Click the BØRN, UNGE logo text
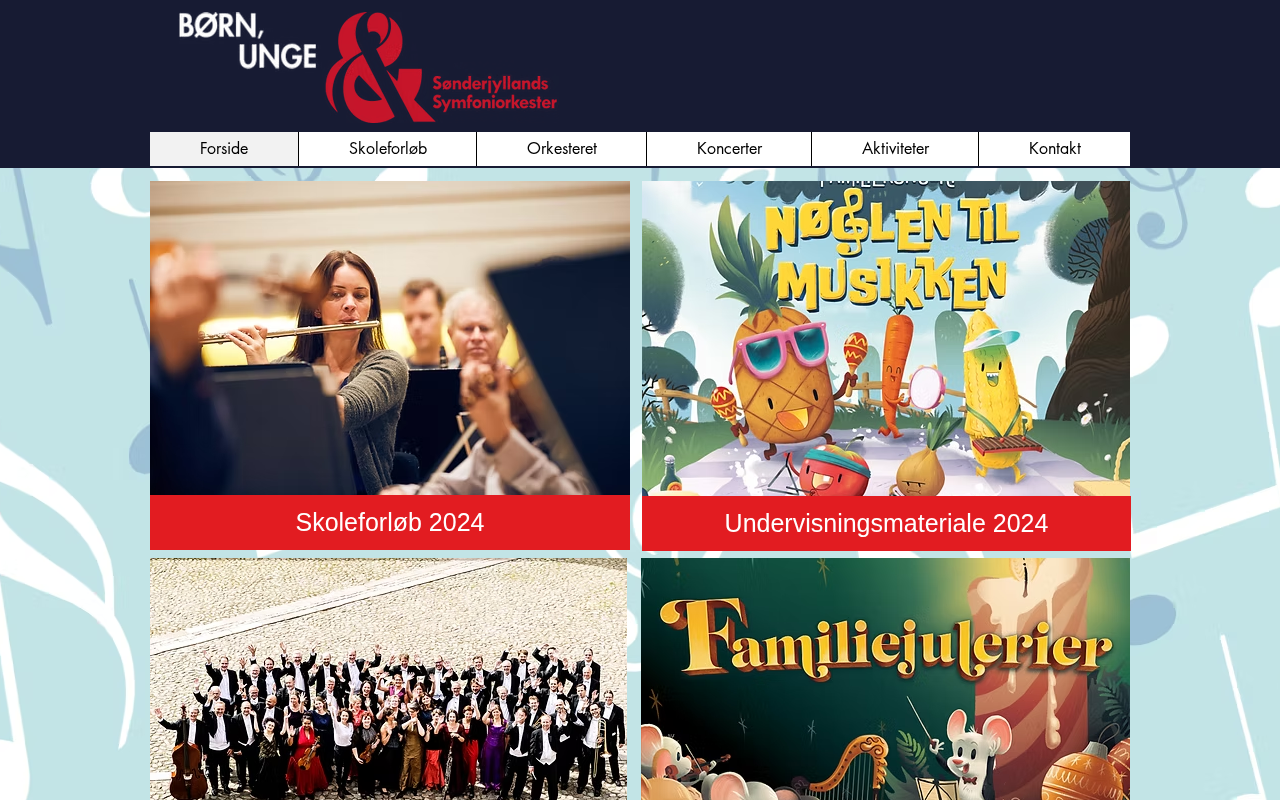The width and height of the screenshot is (1280, 800). pos(247,40)
